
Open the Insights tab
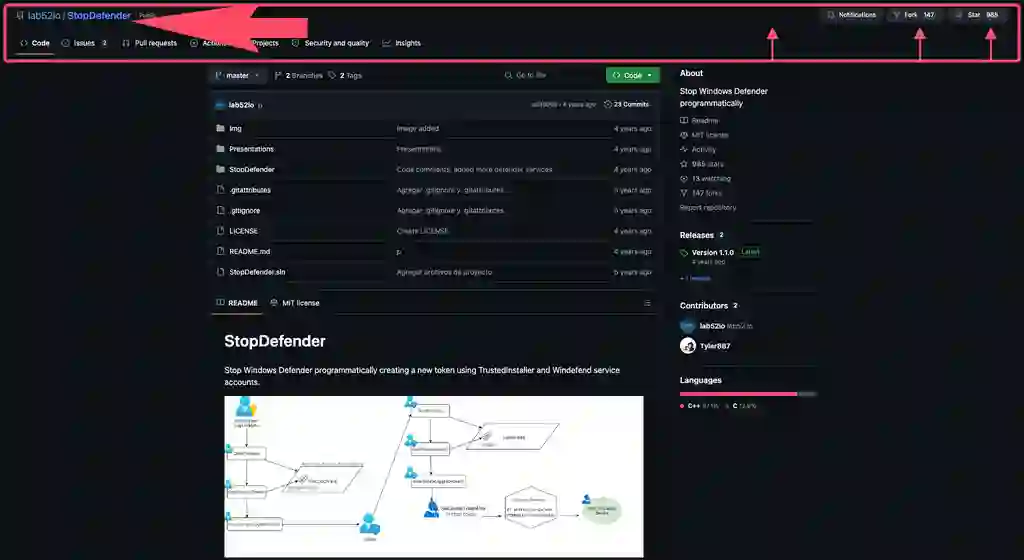[x=402, y=43]
